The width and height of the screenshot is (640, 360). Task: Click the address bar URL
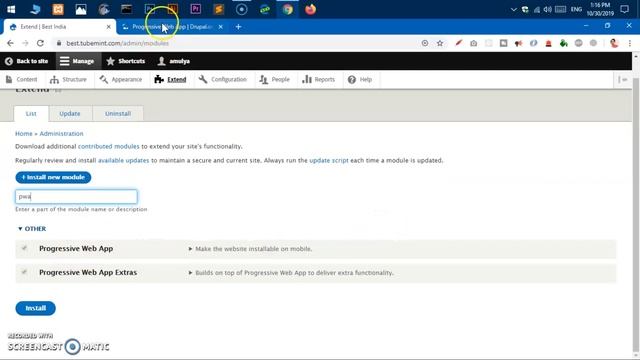coord(118,43)
